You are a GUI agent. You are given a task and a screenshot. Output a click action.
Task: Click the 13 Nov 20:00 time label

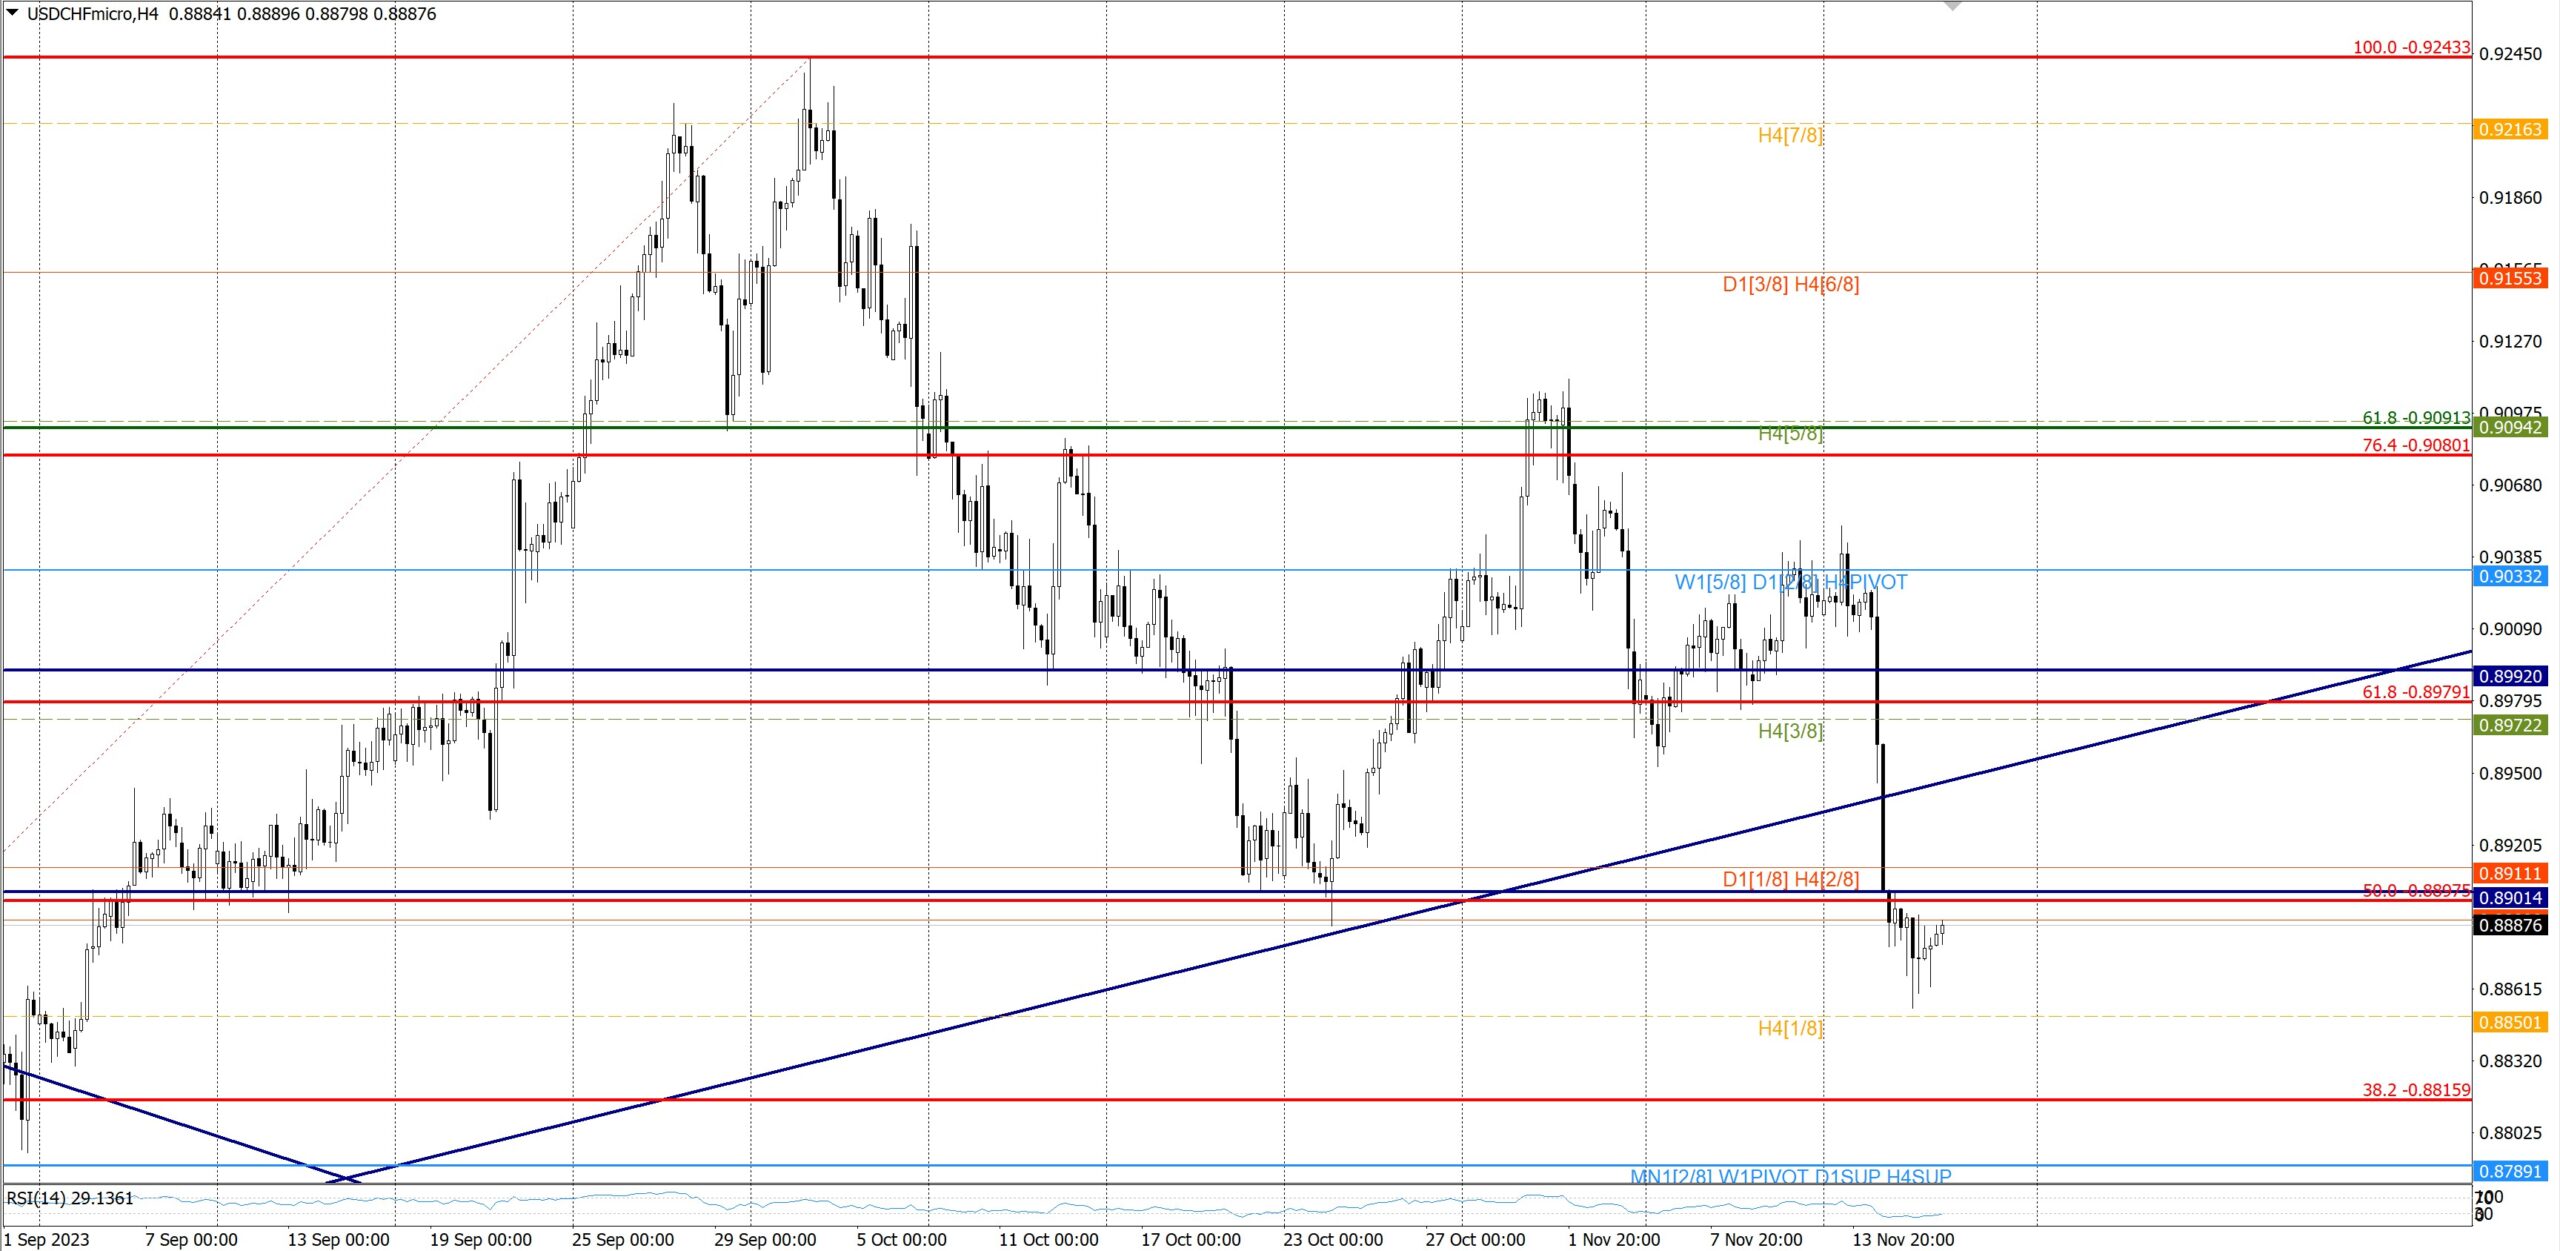pyautogui.click(x=1903, y=1240)
